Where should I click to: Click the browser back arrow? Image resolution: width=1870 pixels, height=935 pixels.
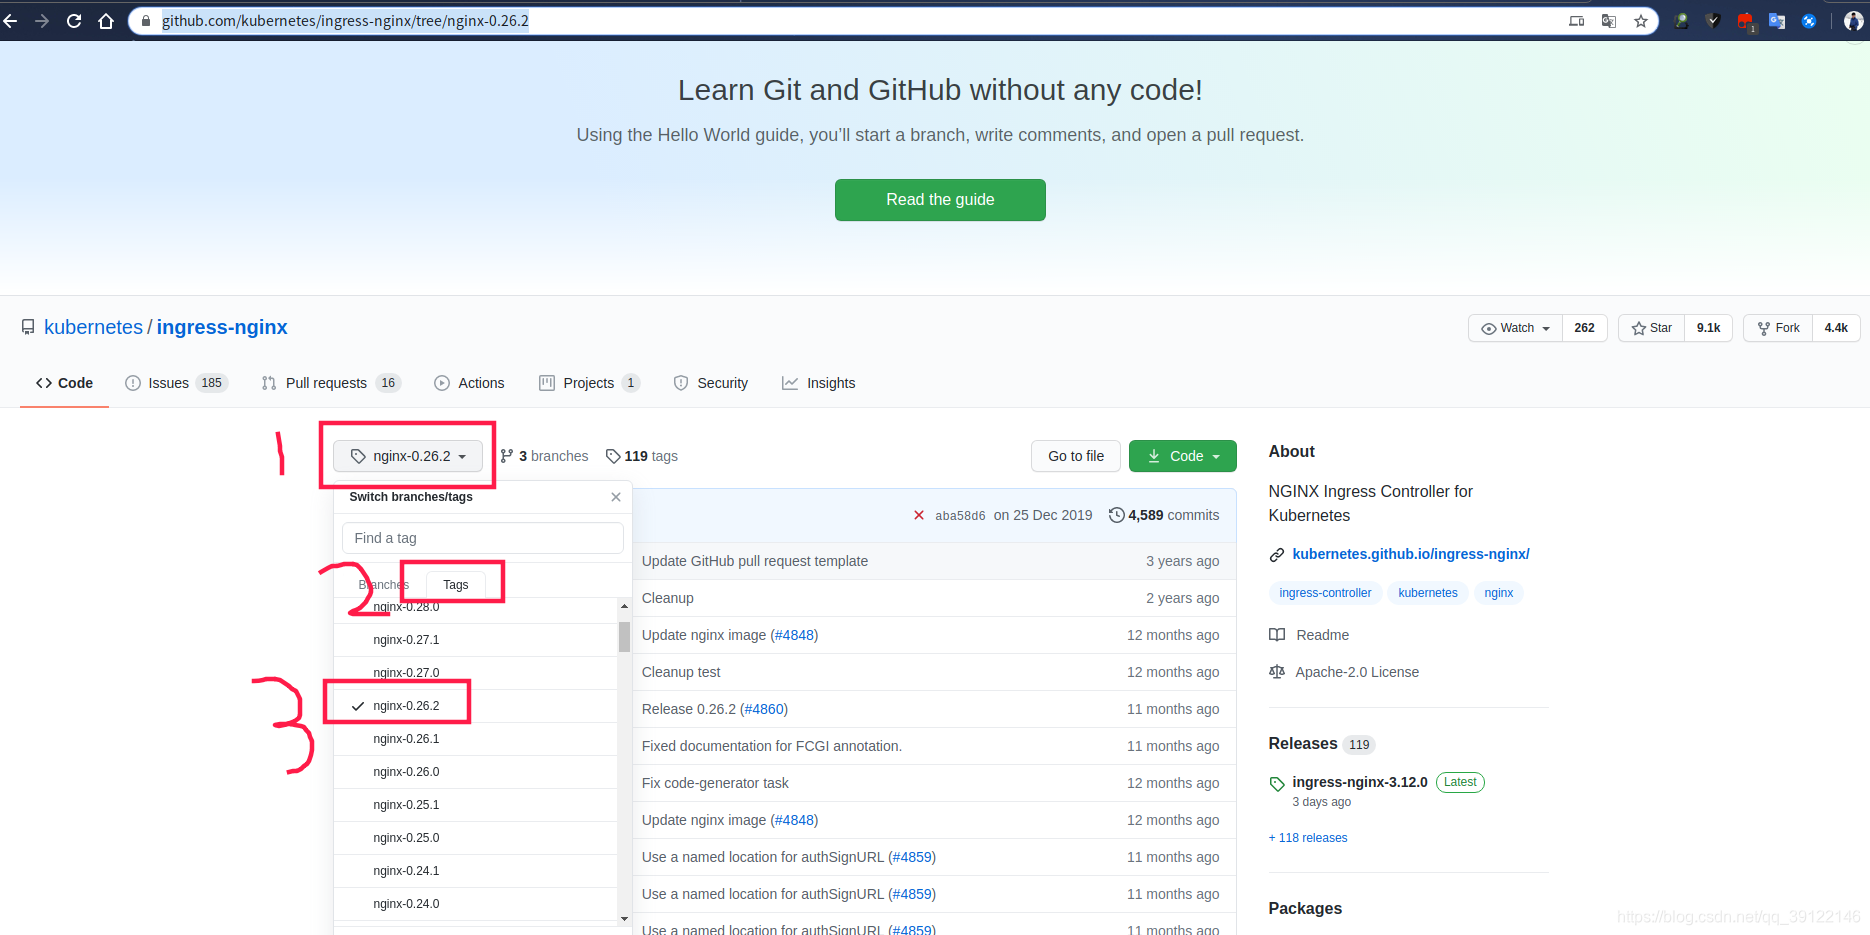click(10, 21)
